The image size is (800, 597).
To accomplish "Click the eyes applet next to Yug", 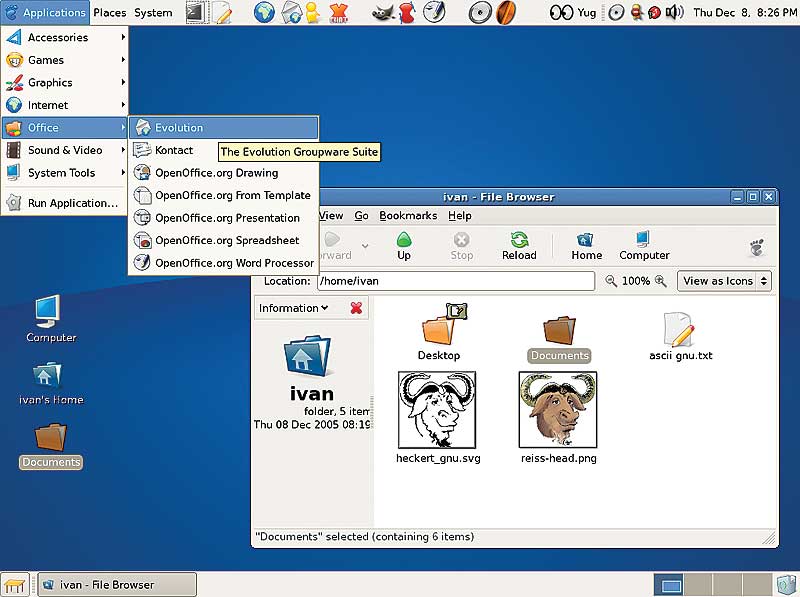I will click(x=561, y=12).
